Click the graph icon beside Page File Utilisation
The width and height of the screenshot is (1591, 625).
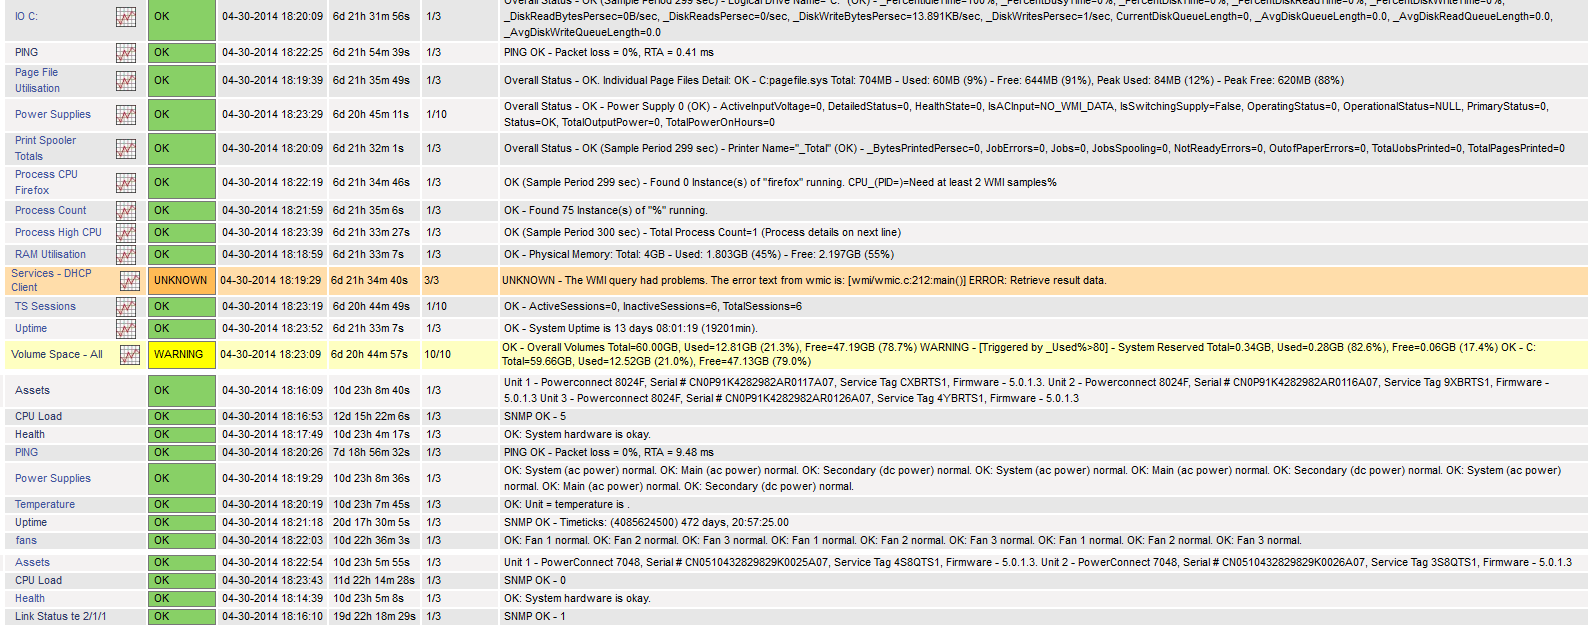pyautogui.click(x=125, y=81)
